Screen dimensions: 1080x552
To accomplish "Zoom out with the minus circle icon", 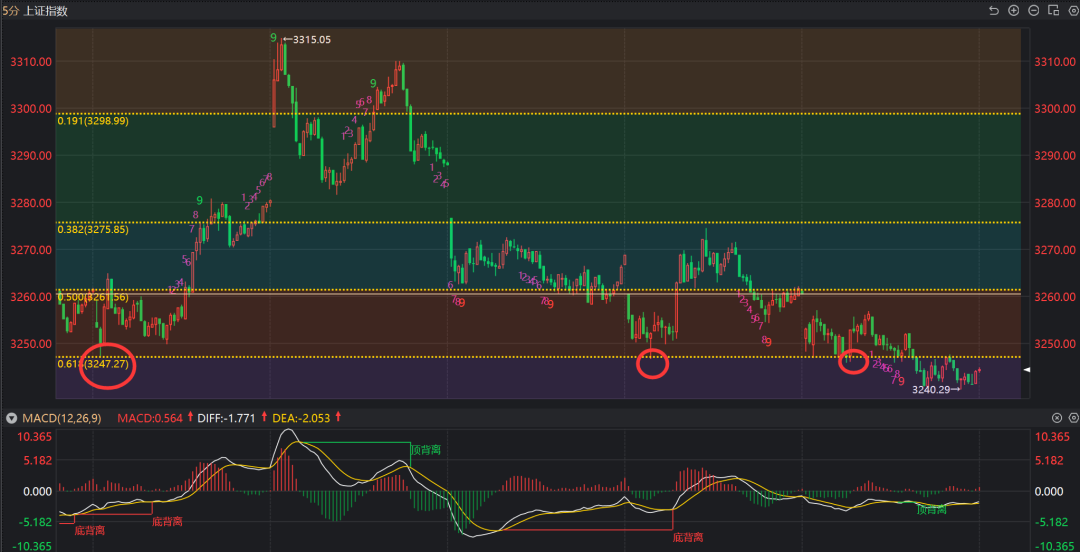I will [x=1033, y=11].
